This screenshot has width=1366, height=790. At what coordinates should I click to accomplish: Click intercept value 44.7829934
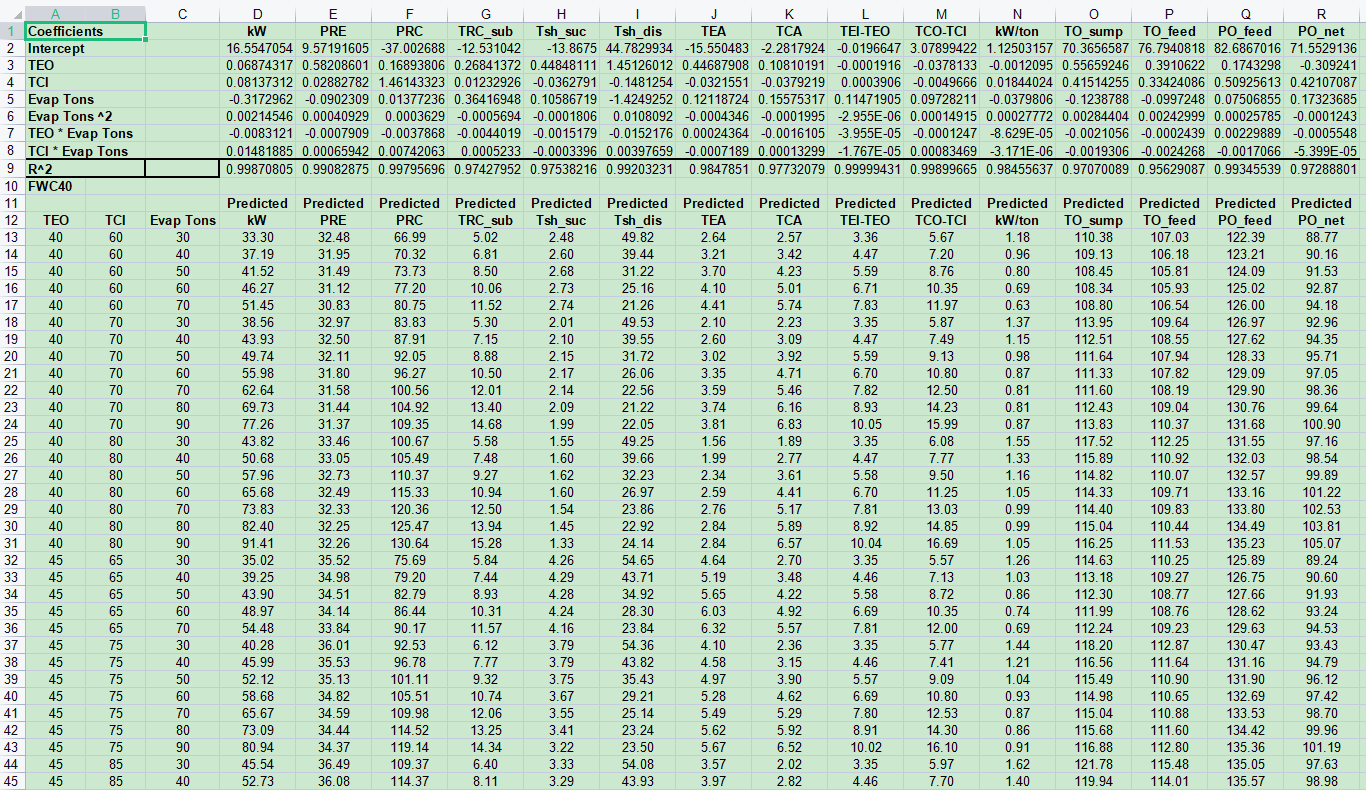[637, 48]
